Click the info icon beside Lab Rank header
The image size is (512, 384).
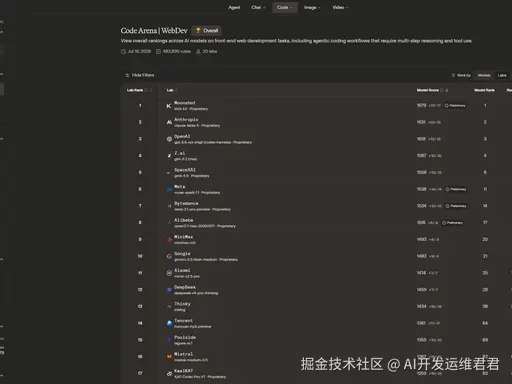146,90
